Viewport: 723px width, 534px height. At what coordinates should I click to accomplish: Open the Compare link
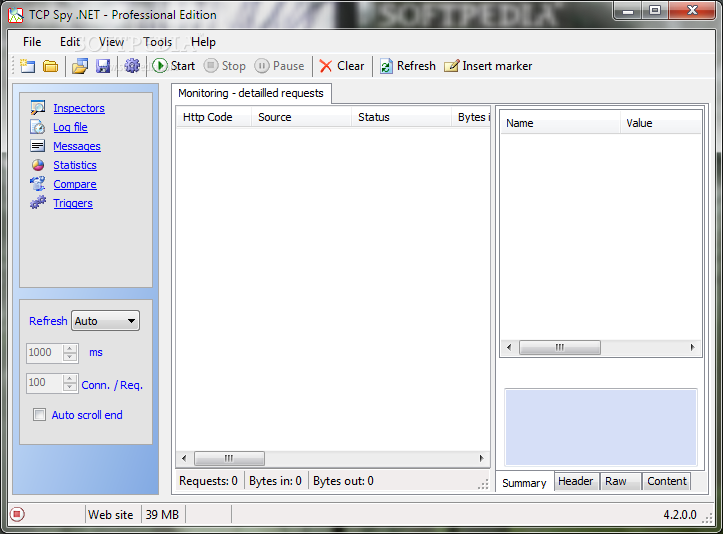pos(75,184)
